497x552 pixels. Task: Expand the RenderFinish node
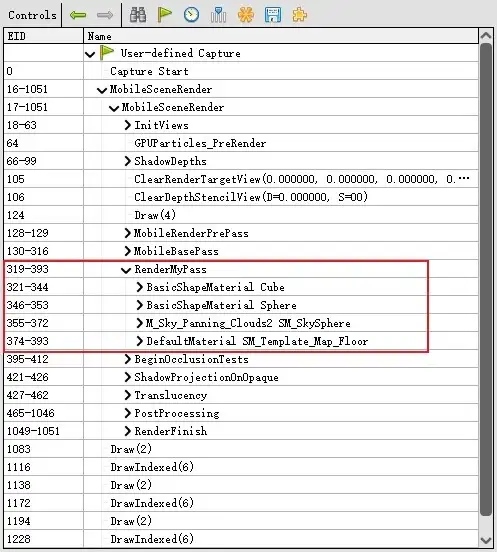click(x=128, y=431)
